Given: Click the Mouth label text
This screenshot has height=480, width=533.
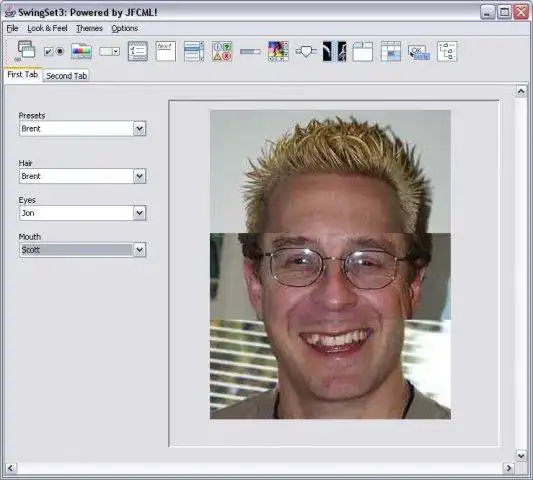Looking at the screenshot, I should [x=30, y=237].
